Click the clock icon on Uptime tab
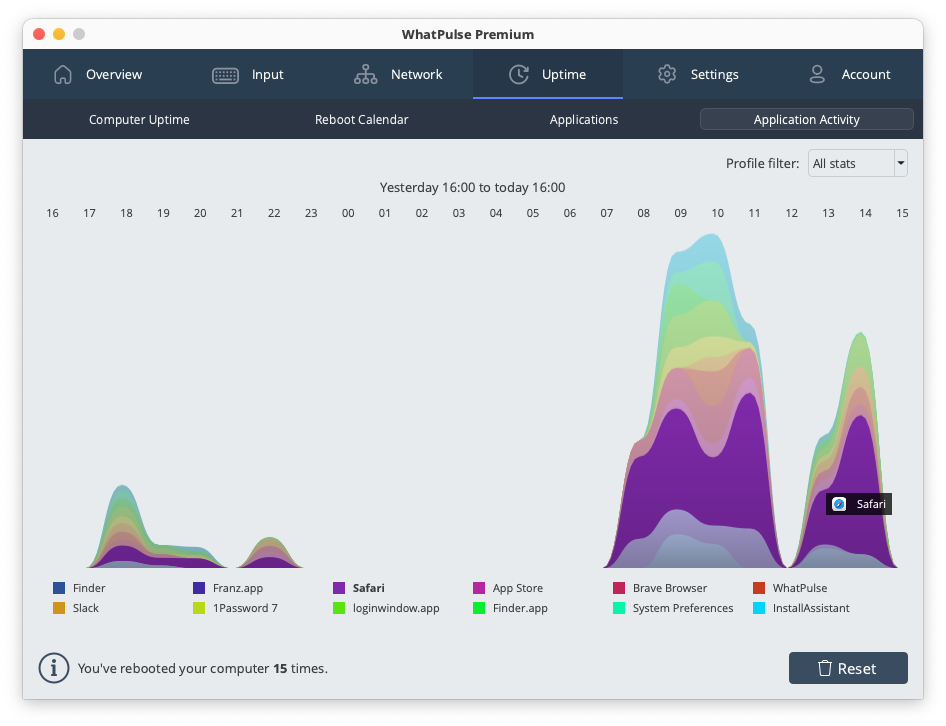Image resolution: width=946 pixels, height=726 pixels. pyautogui.click(x=519, y=74)
